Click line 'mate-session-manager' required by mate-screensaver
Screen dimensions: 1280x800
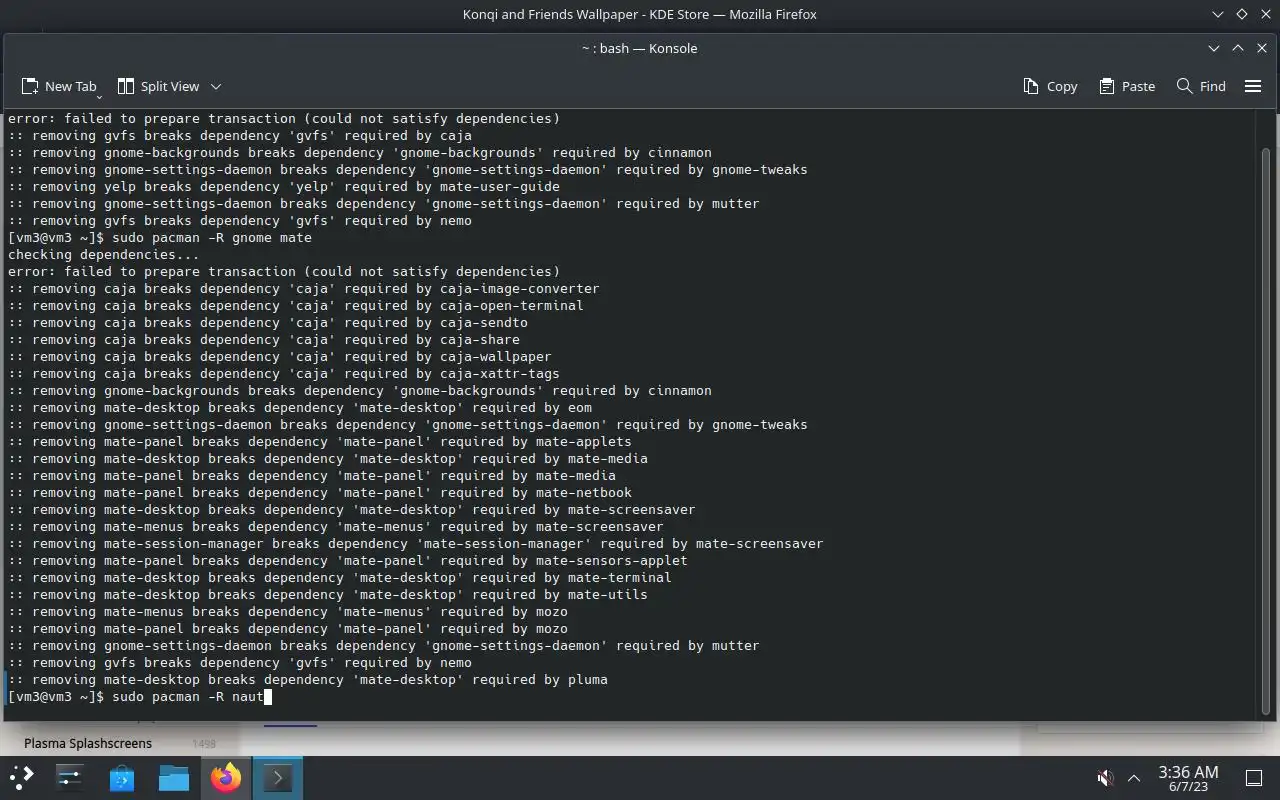pyautogui.click(x=416, y=543)
